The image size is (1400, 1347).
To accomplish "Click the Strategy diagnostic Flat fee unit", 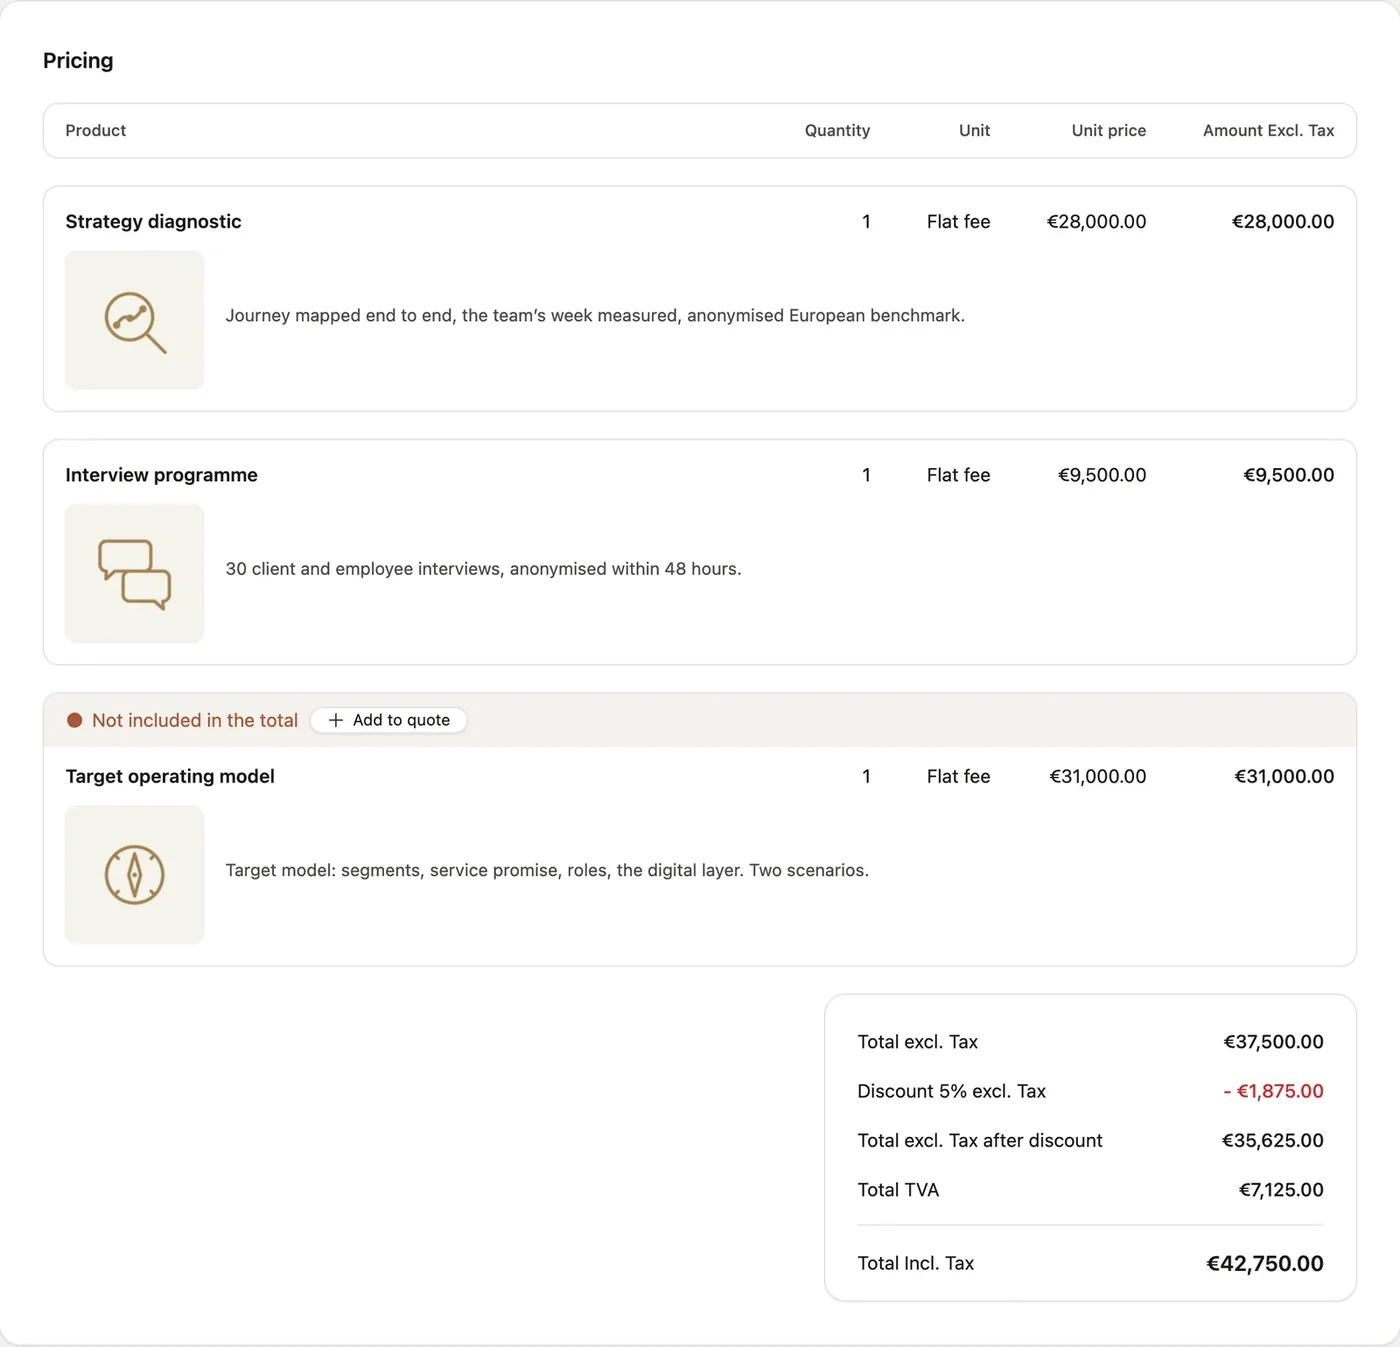I will (x=959, y=222).
